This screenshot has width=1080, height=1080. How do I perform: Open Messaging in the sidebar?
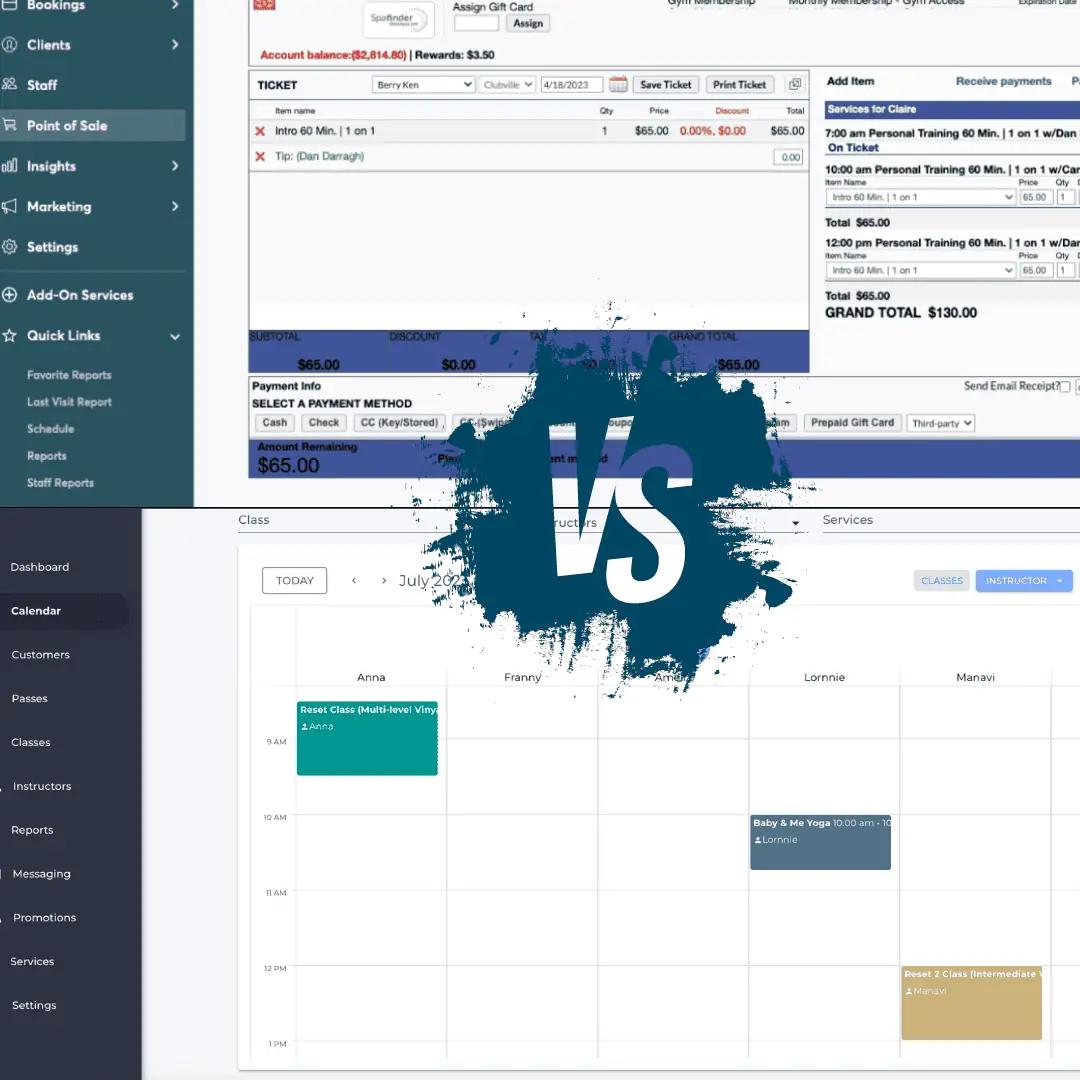click(x=41, y=874)
